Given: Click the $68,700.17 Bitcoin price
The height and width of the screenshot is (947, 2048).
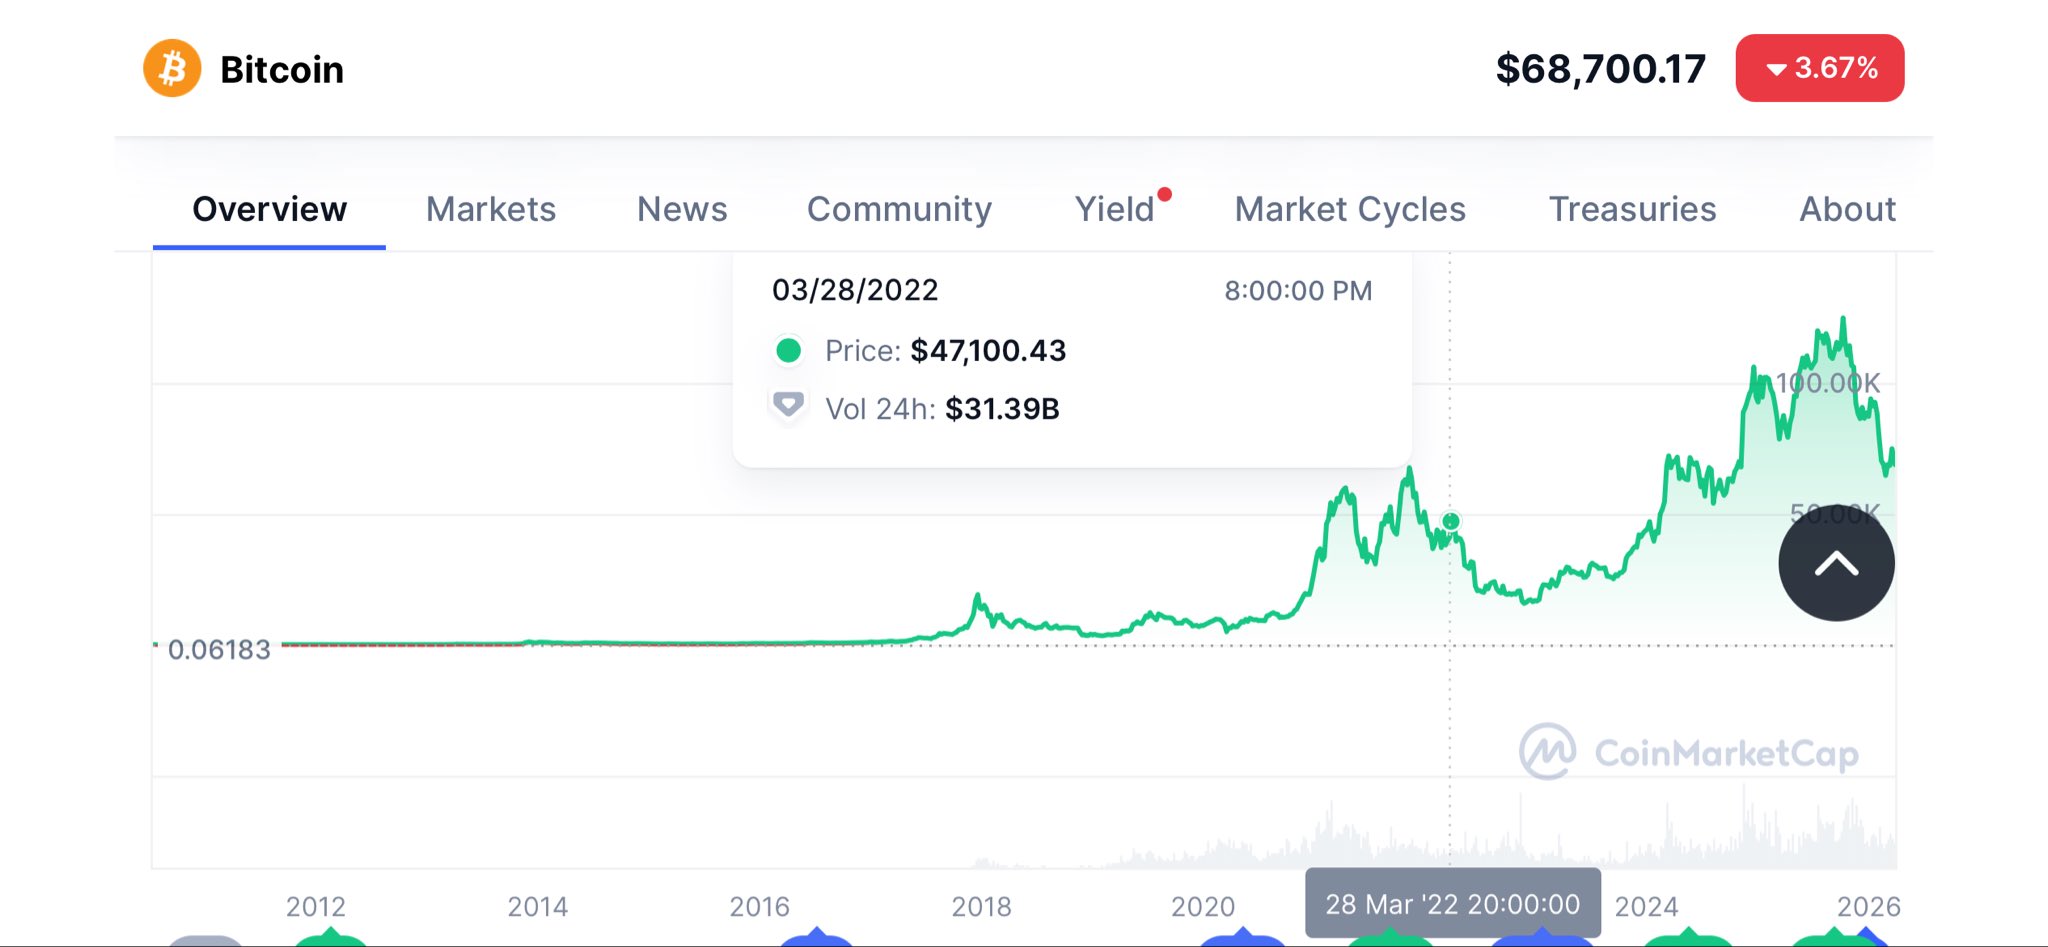Looking at the screenshot, I should click(x=1600, y=69).
